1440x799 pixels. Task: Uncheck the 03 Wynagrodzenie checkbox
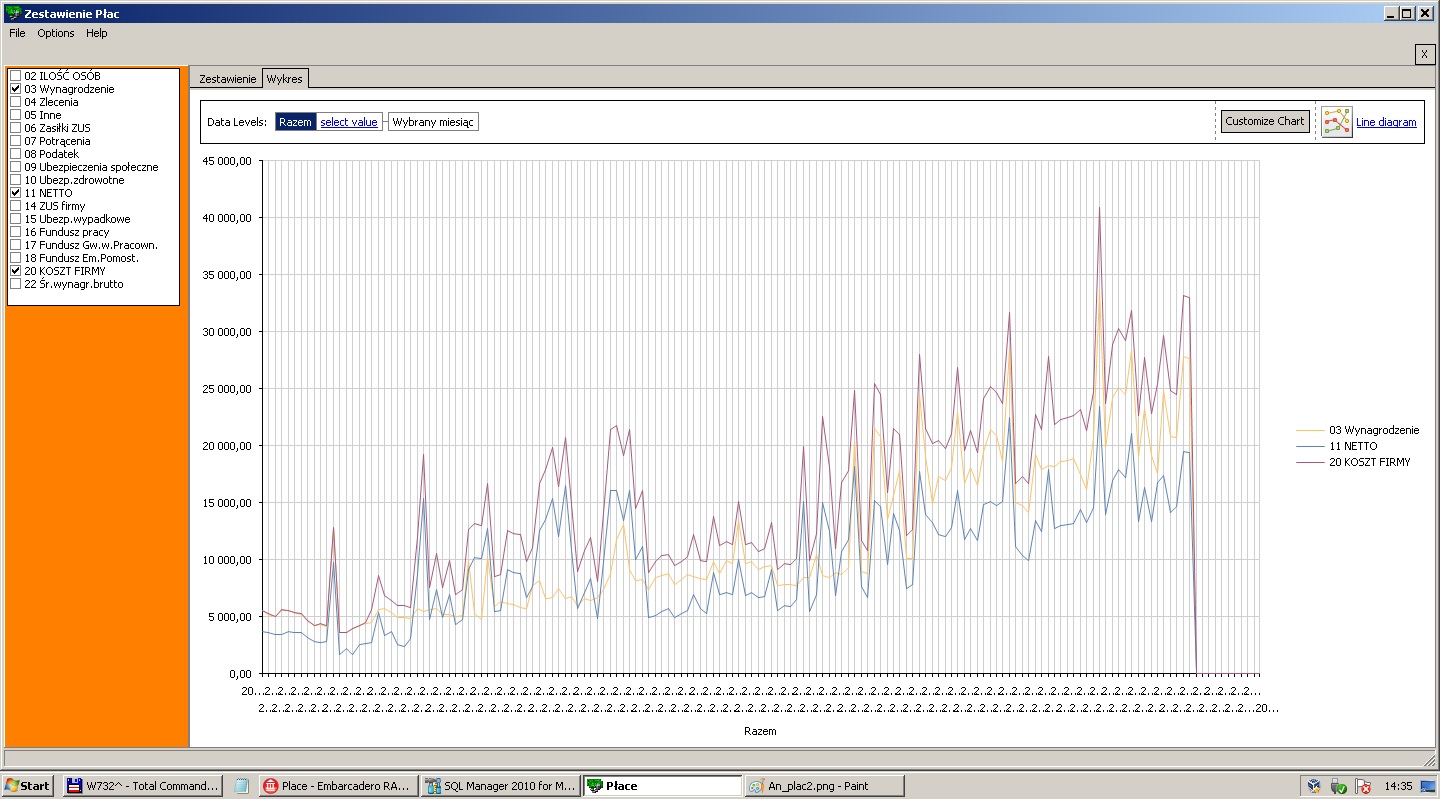(x=16, y=89)
